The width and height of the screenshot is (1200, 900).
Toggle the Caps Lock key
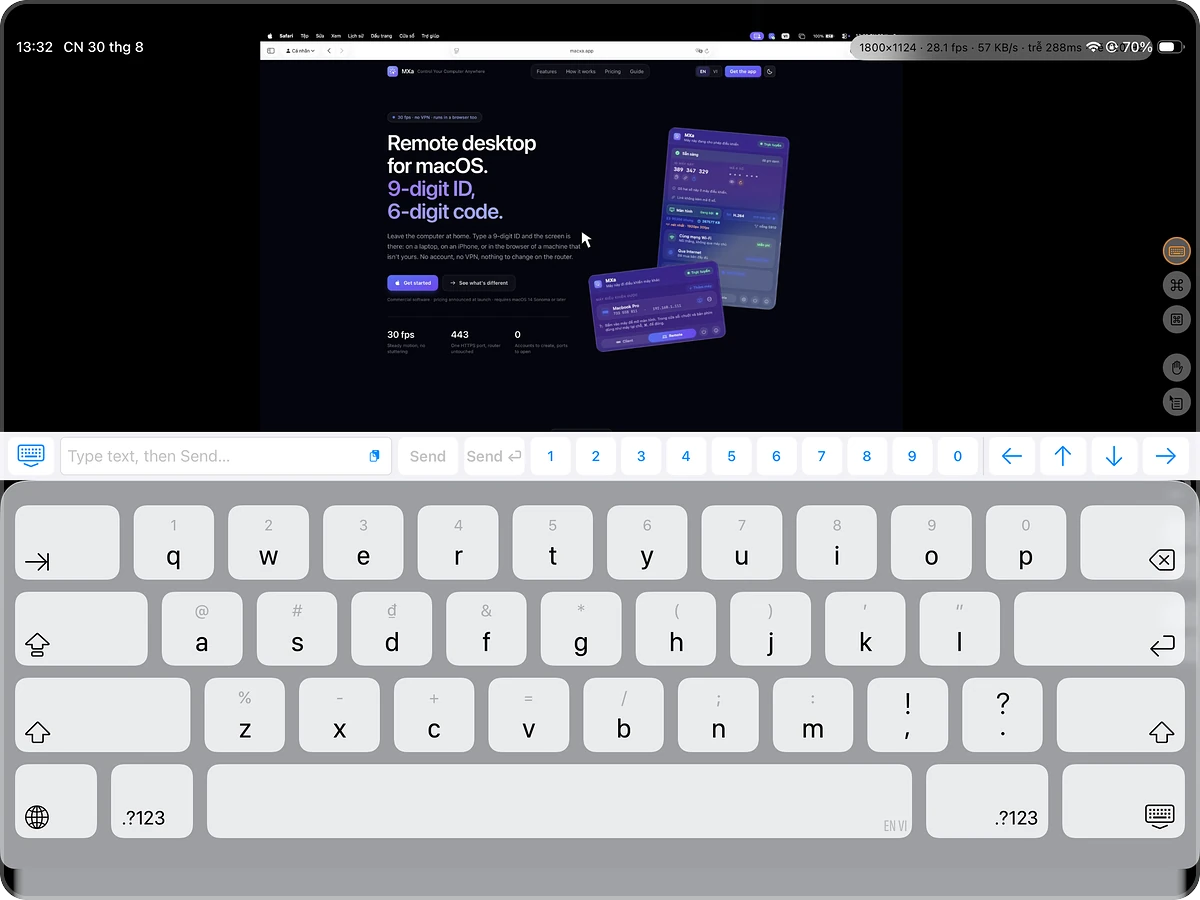[x=81, y=628]
